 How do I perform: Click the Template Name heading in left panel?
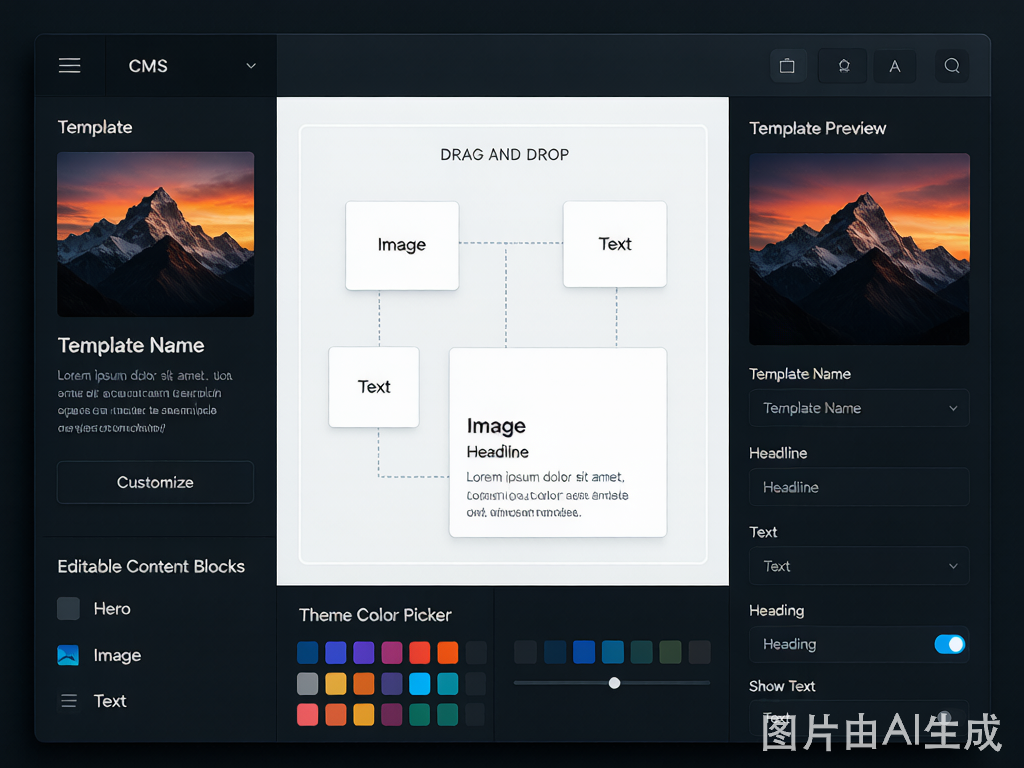point(131,345)
